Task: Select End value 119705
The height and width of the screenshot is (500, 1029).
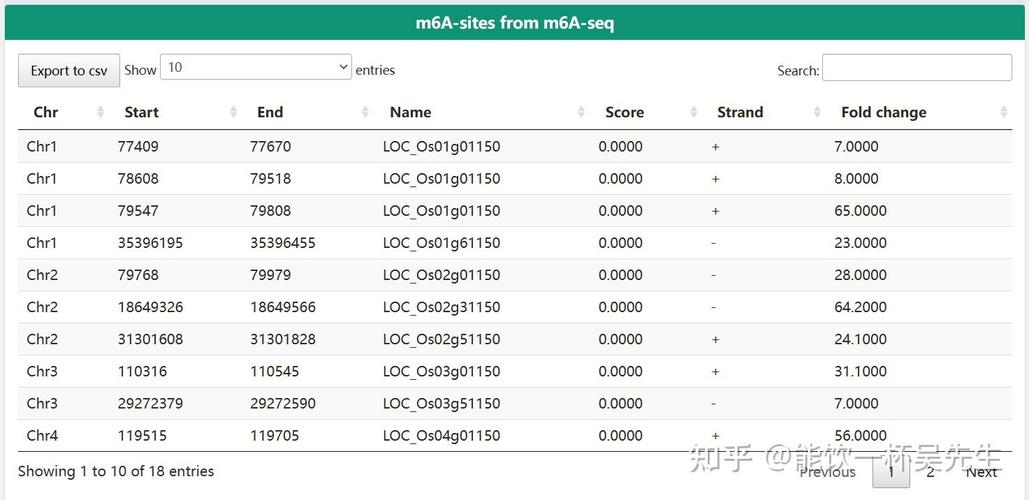Action: click(x=274, y=436)
